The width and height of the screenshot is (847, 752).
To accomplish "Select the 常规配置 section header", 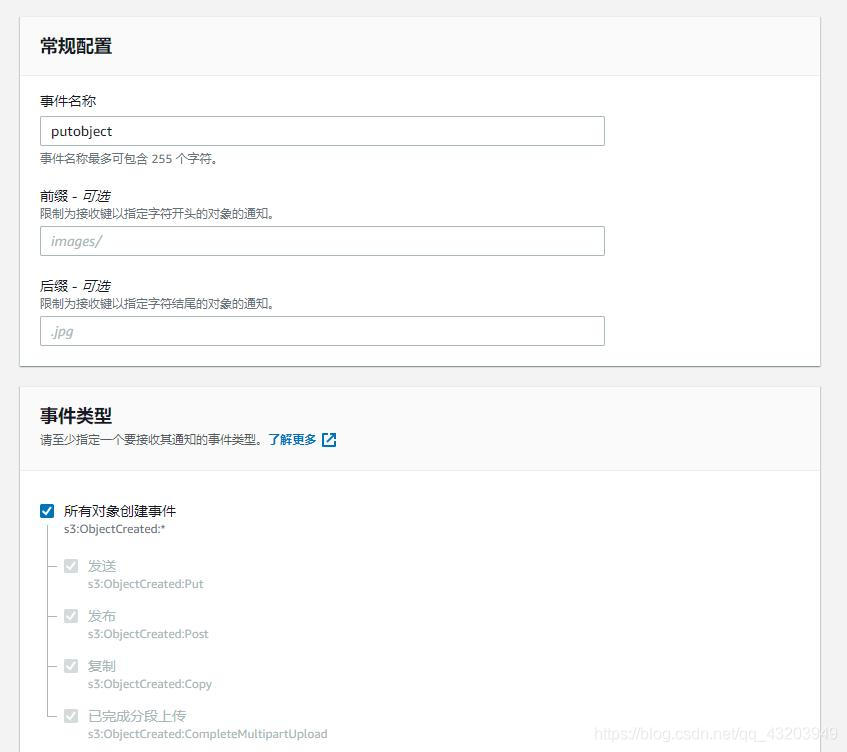I will [74, 46].
